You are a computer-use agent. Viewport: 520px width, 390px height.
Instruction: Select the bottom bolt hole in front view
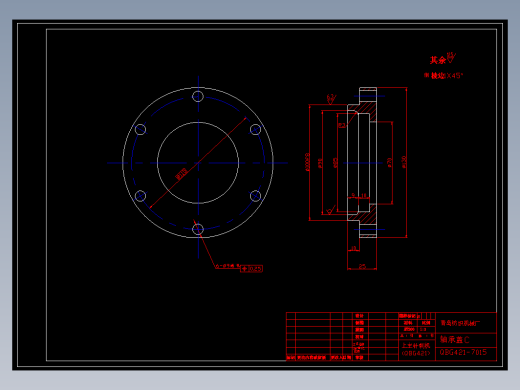[198, 229]
